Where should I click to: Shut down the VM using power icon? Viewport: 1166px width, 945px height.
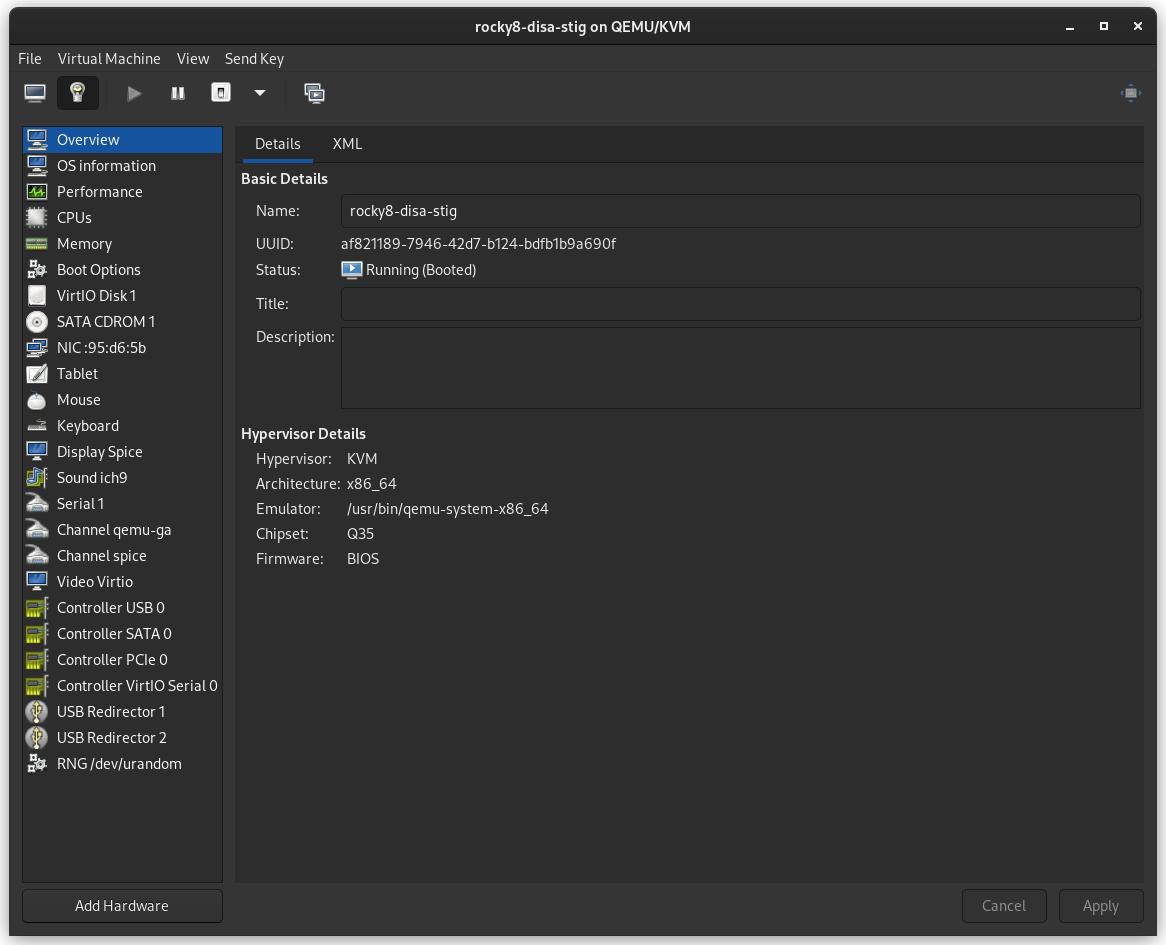click(x=220, y=93)
